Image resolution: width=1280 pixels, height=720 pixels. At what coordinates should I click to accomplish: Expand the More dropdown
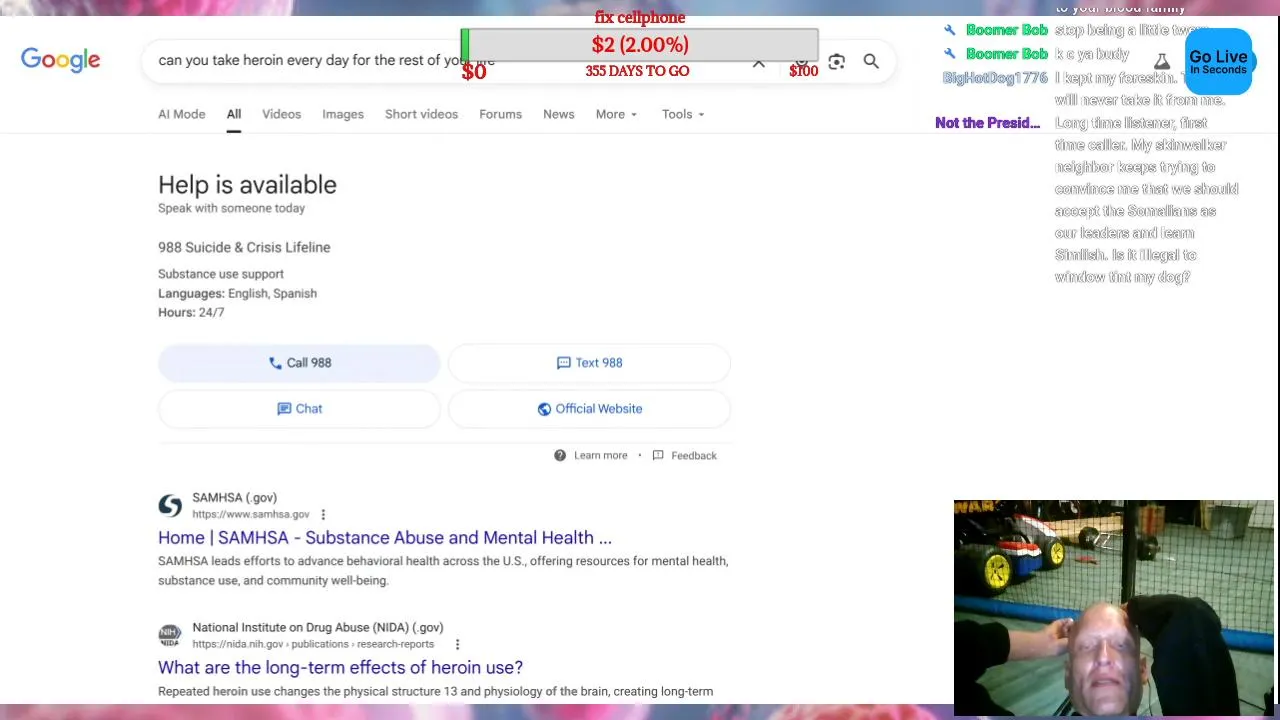click(616, 114)
